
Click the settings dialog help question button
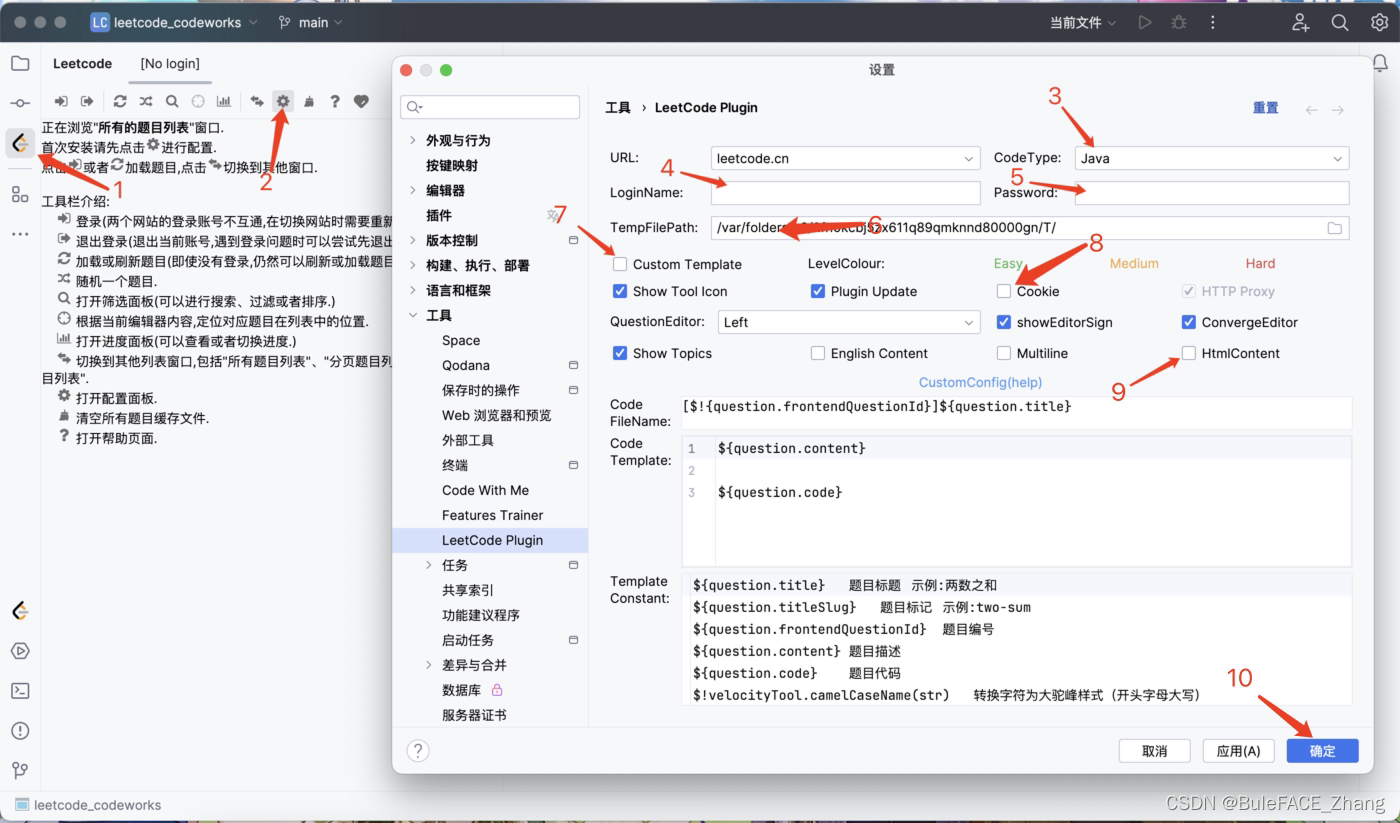click(418, 751)
